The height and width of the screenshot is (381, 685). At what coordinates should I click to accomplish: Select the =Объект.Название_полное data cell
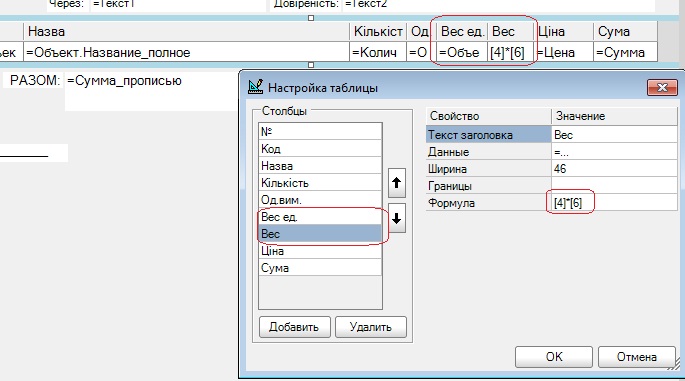coord(186,52)
